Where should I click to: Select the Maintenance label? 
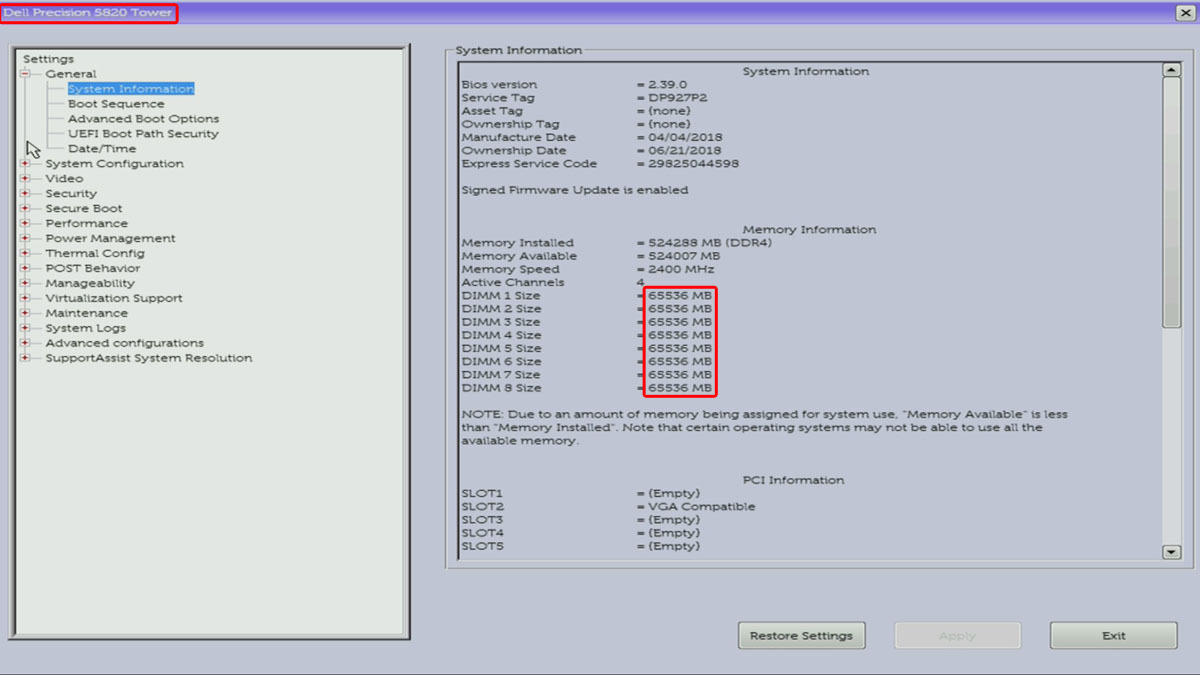[86, 314]
